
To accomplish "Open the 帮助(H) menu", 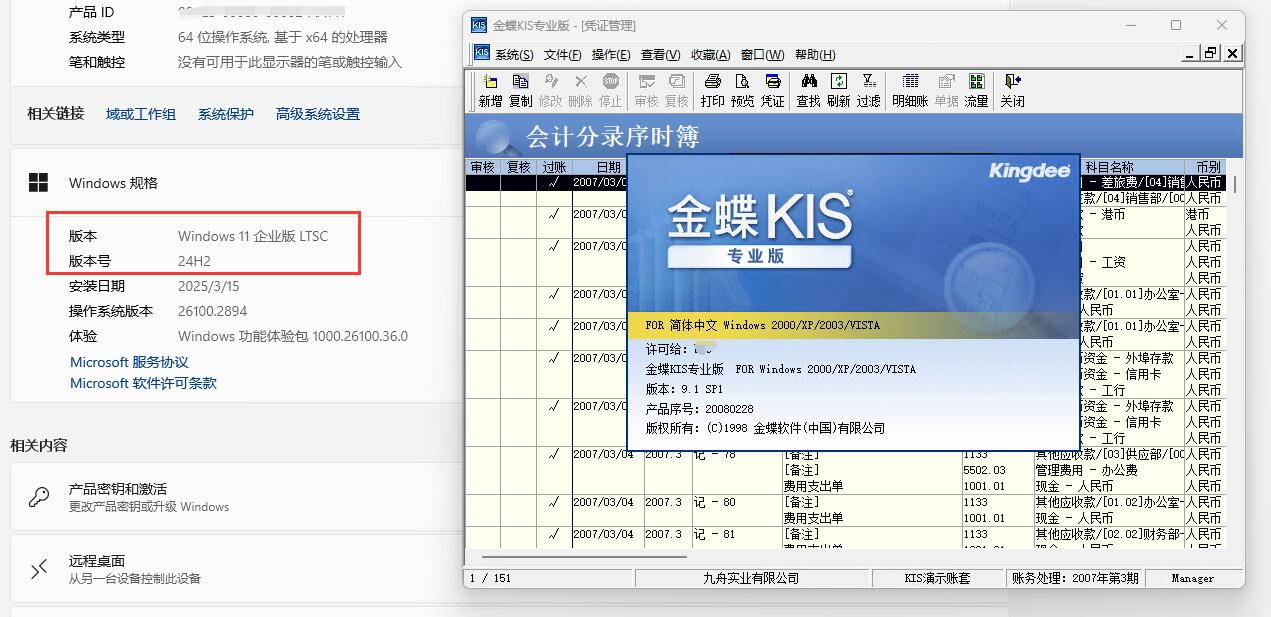I will point(815,55).
